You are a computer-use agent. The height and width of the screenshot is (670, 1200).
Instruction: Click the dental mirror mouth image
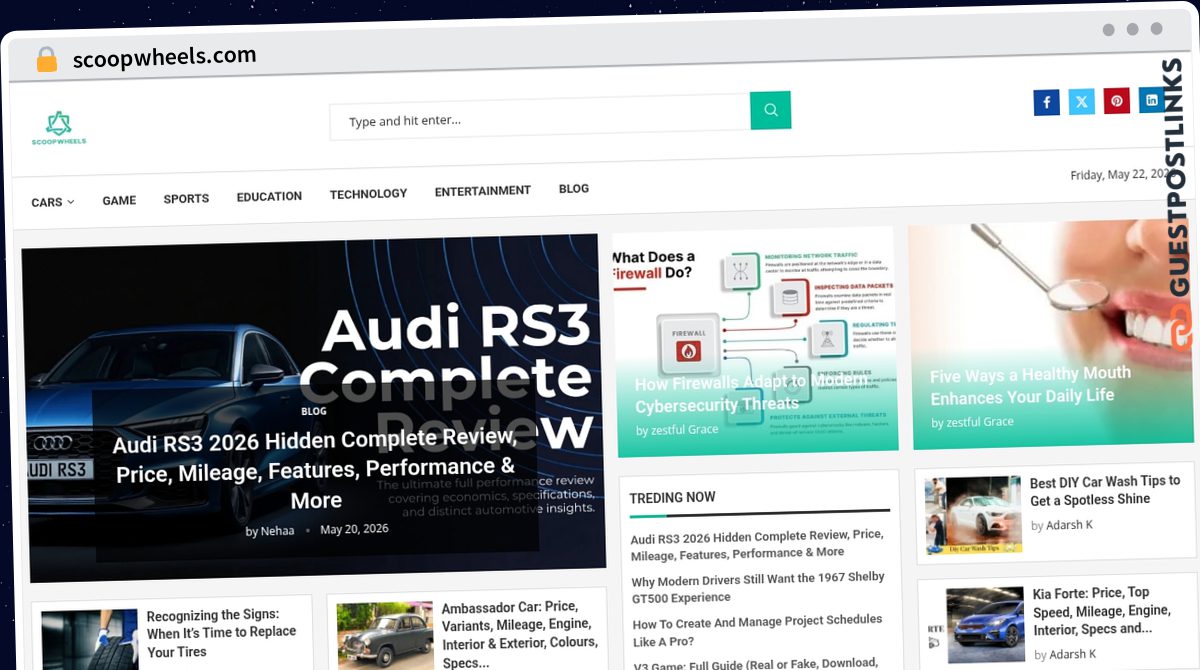pos(1051,335)
